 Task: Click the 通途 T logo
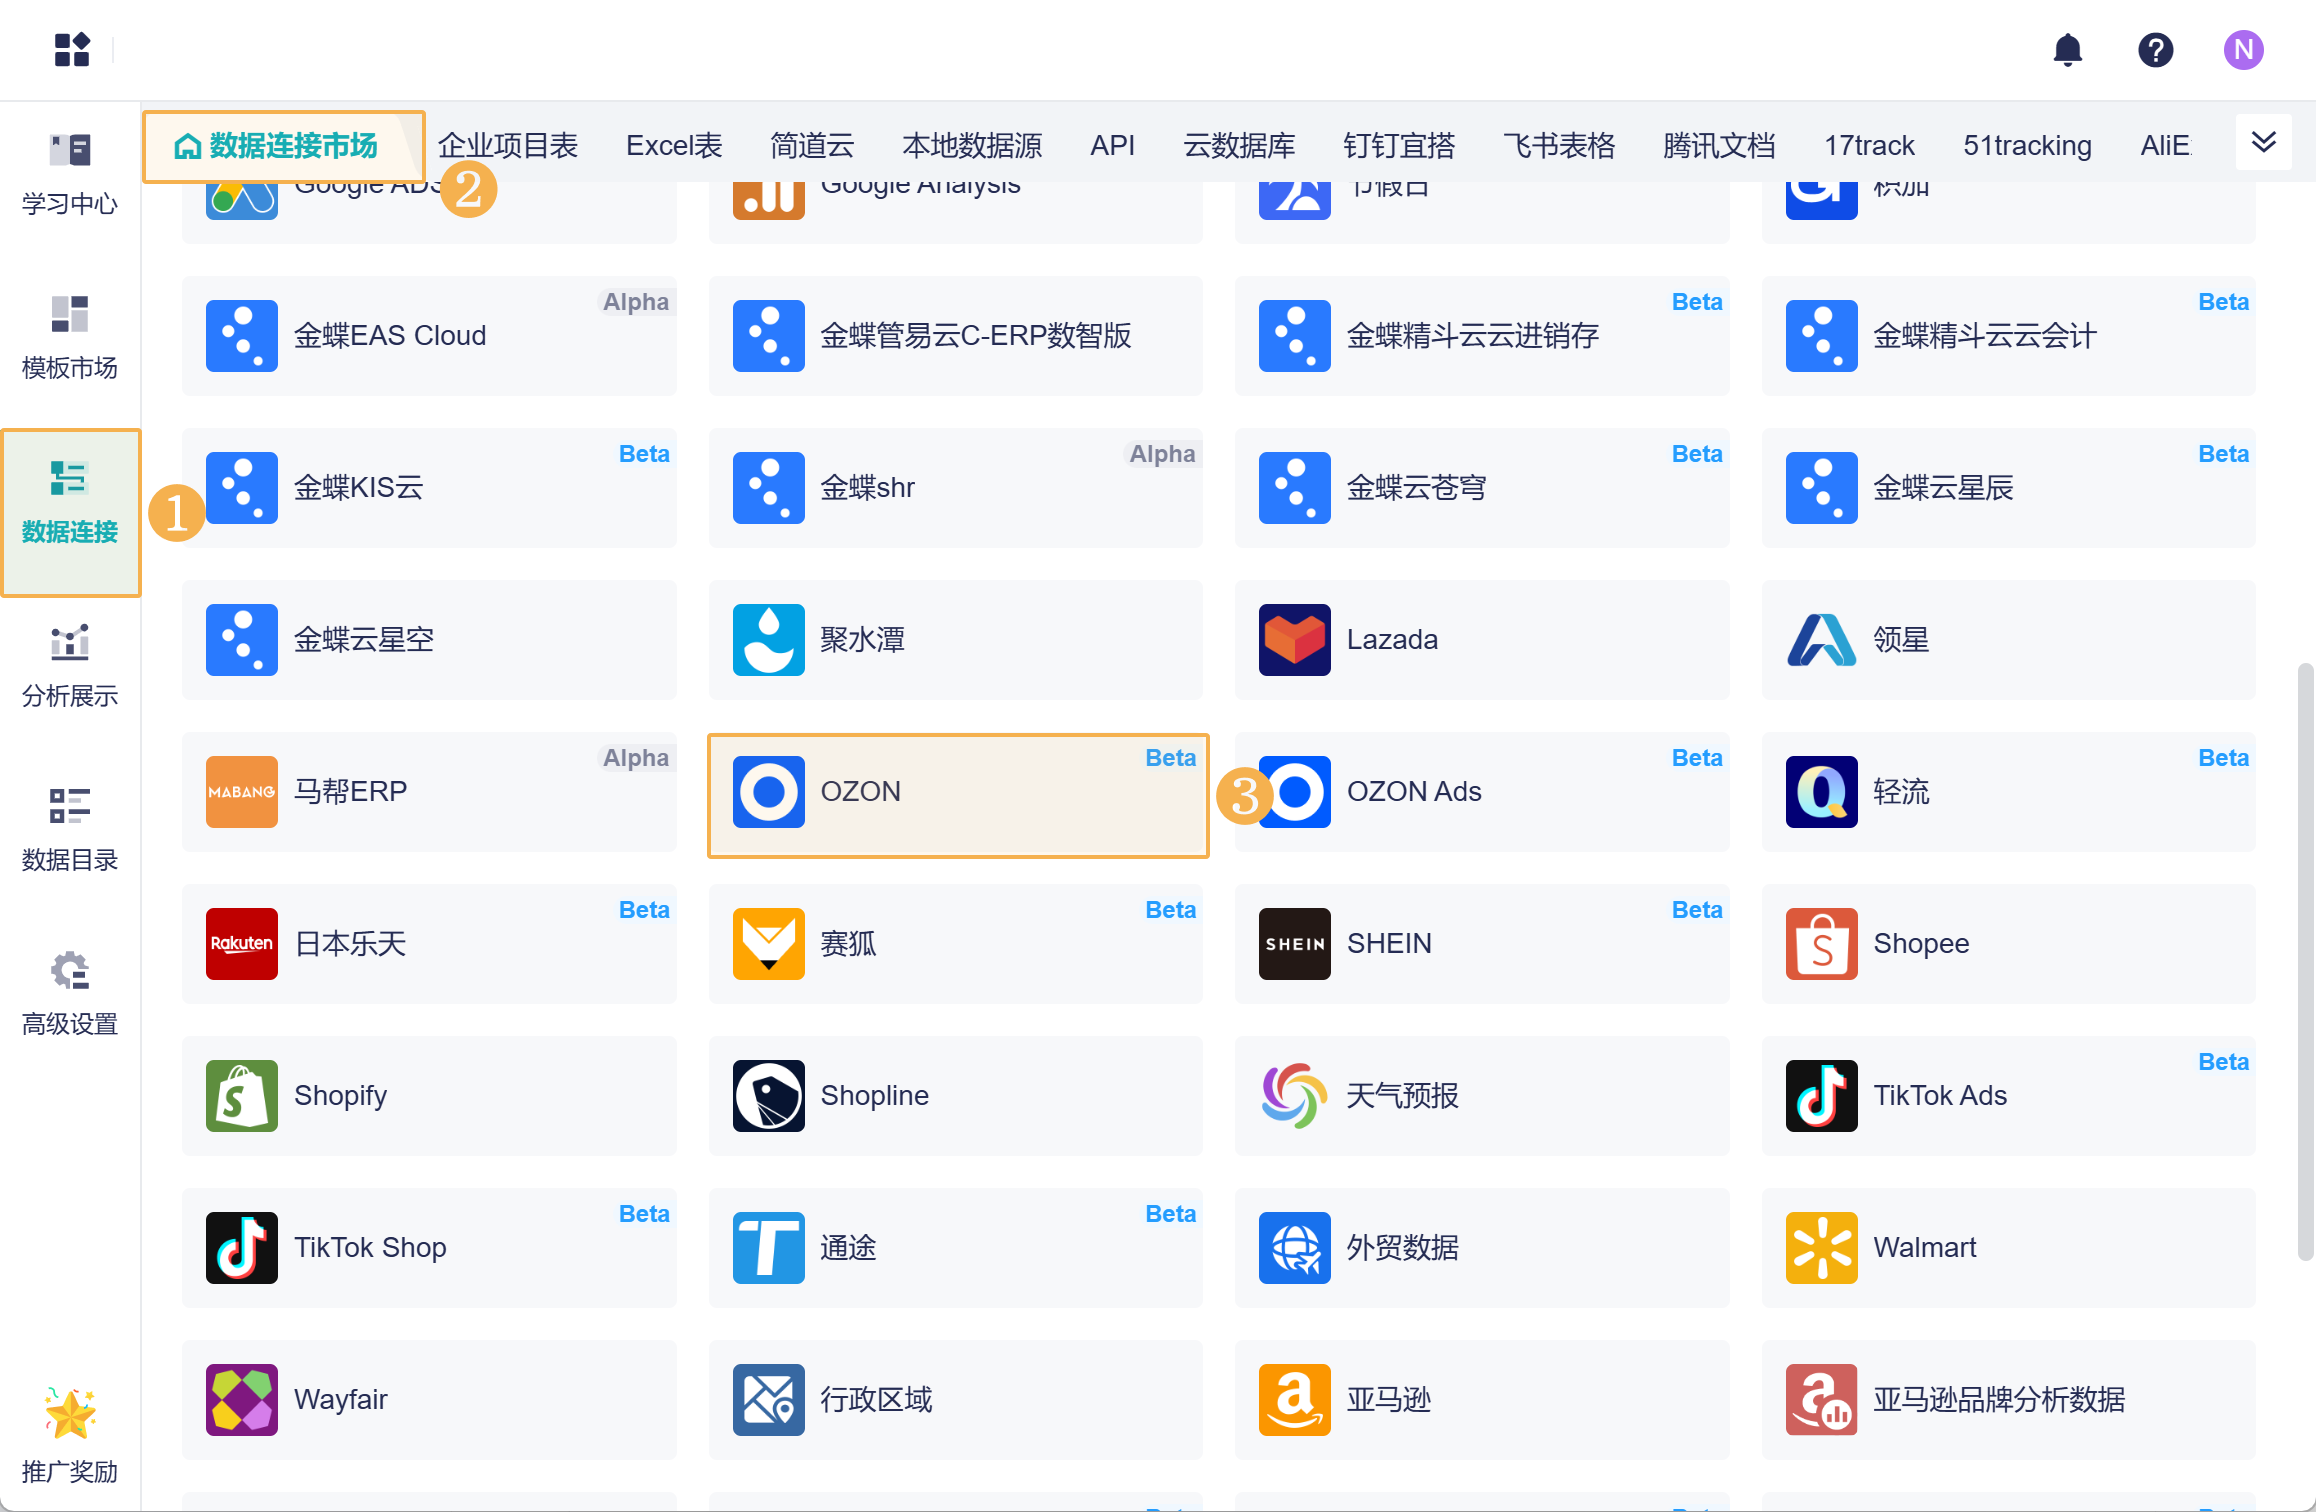click(769, 1248)
